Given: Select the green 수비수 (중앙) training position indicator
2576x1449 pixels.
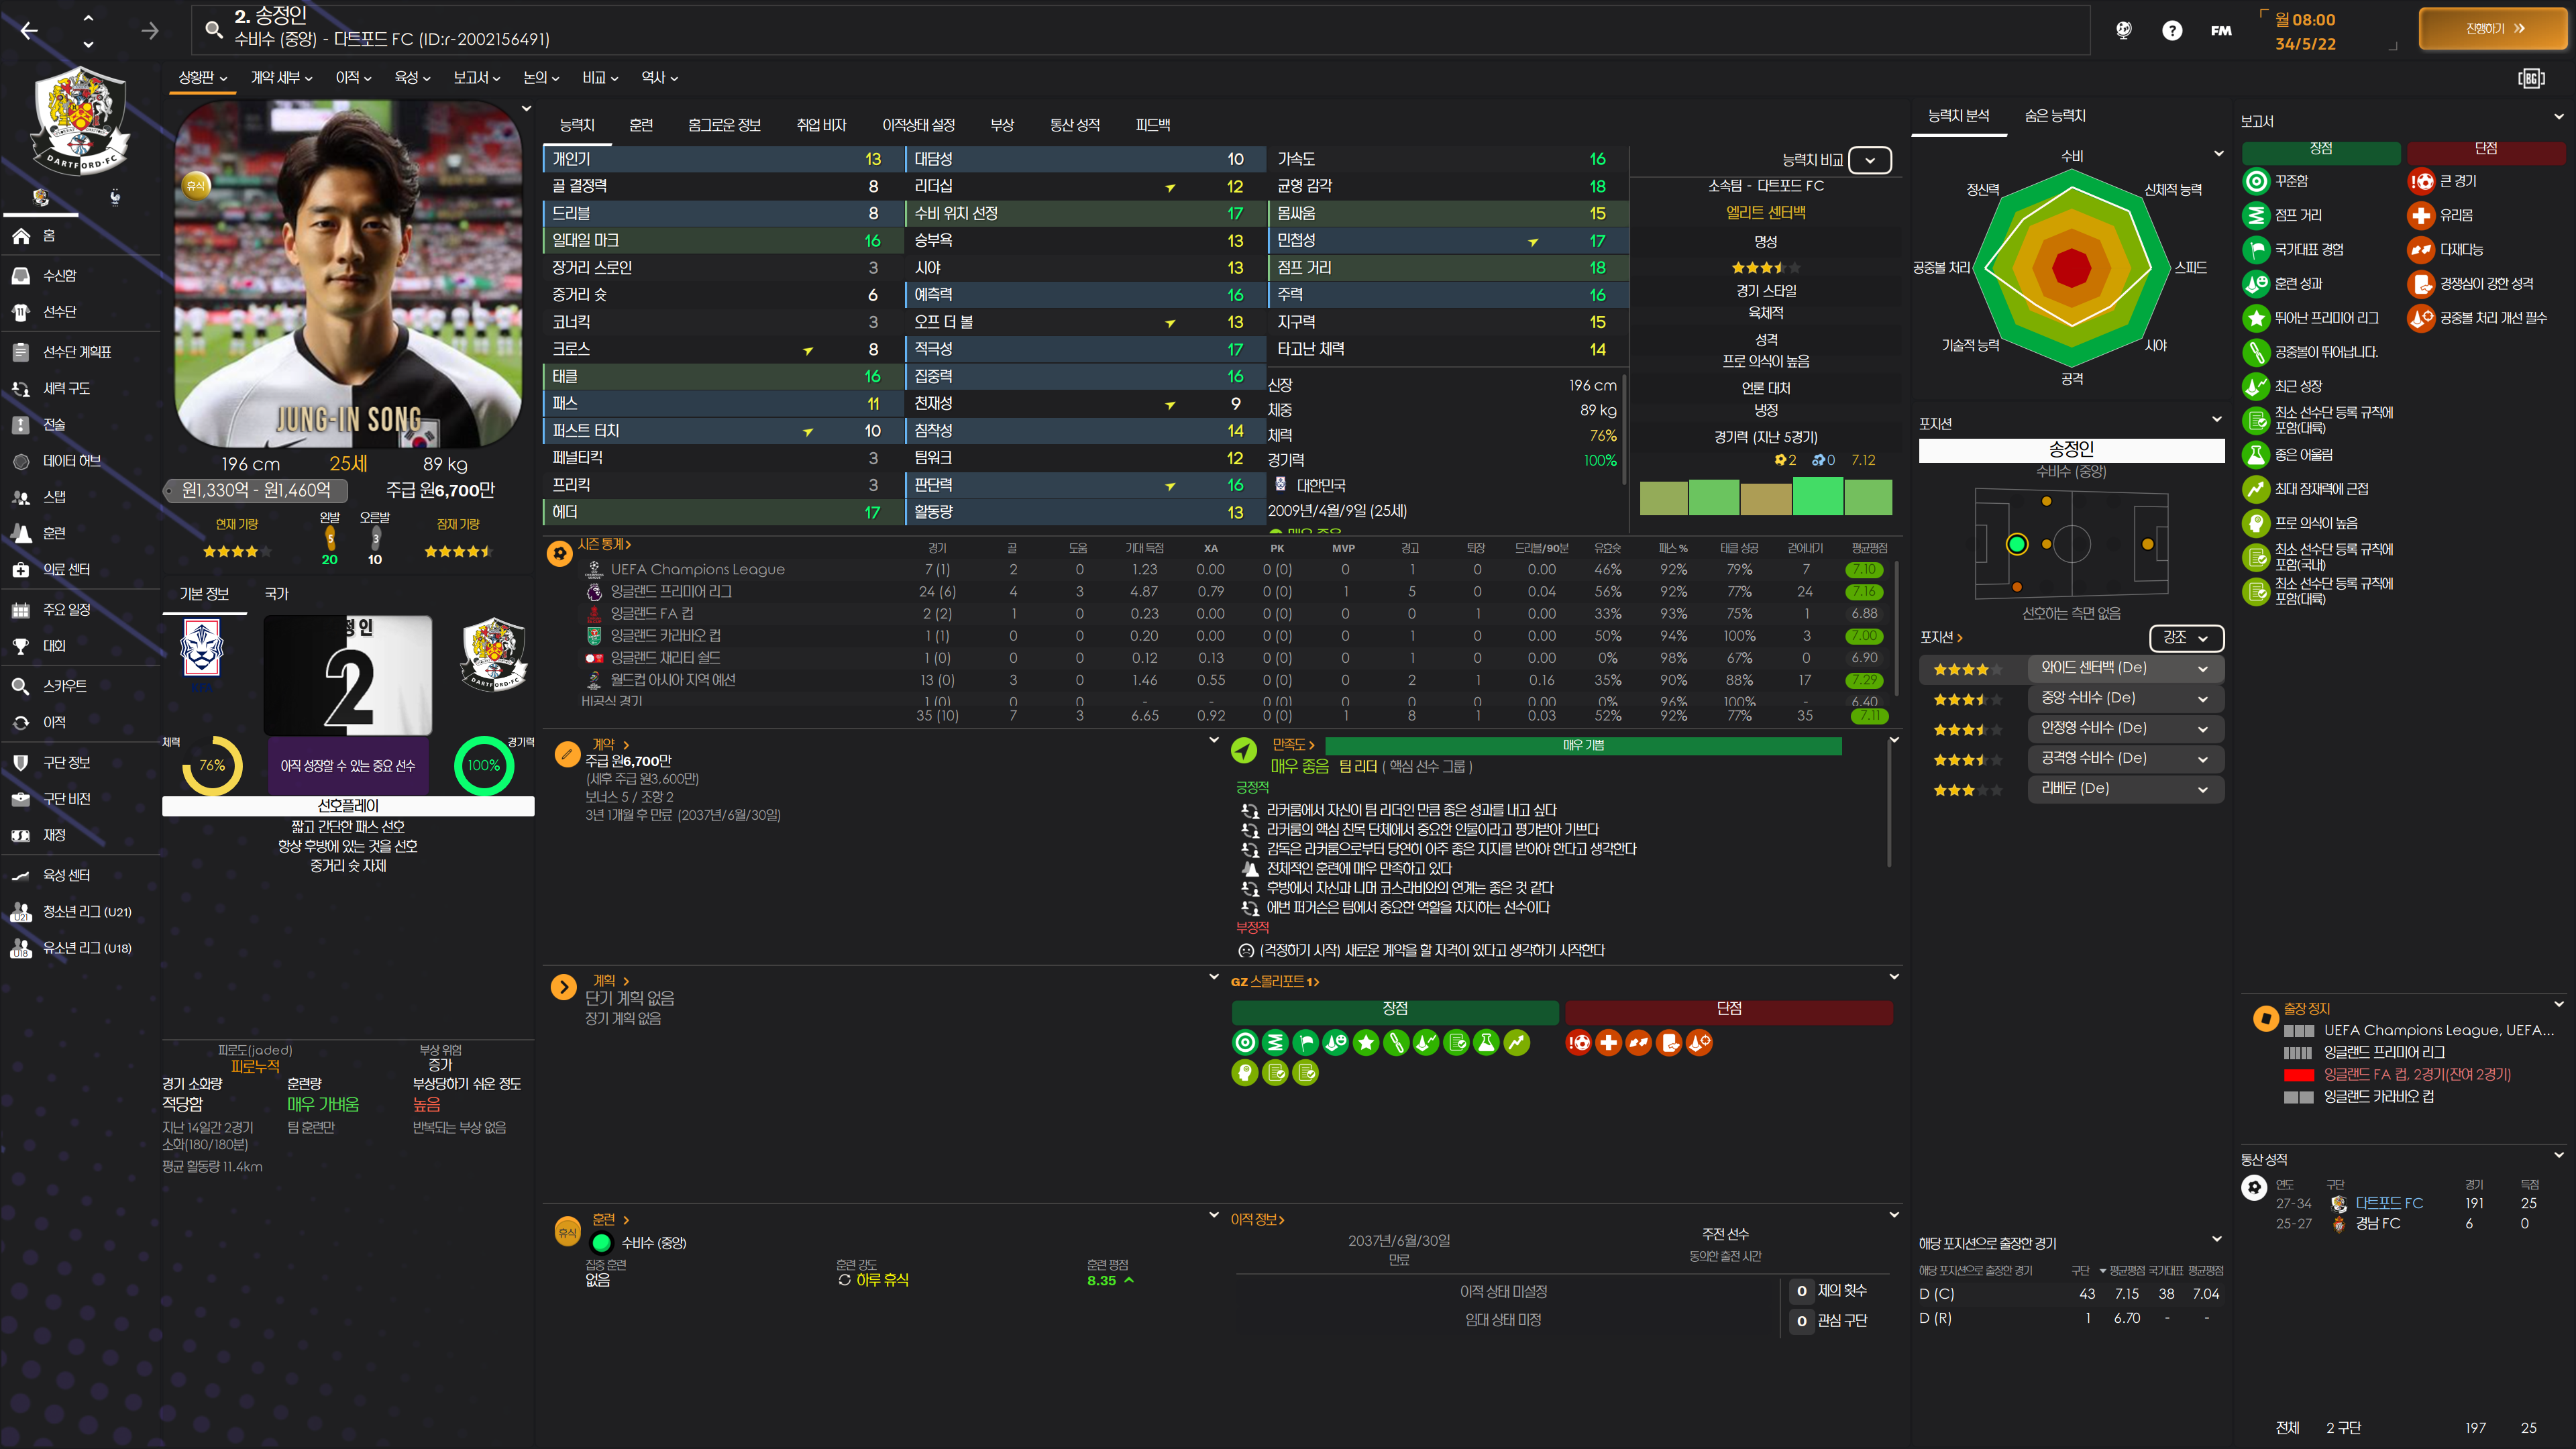Looking at the screenshot, I should click(x=601, y=1243).
